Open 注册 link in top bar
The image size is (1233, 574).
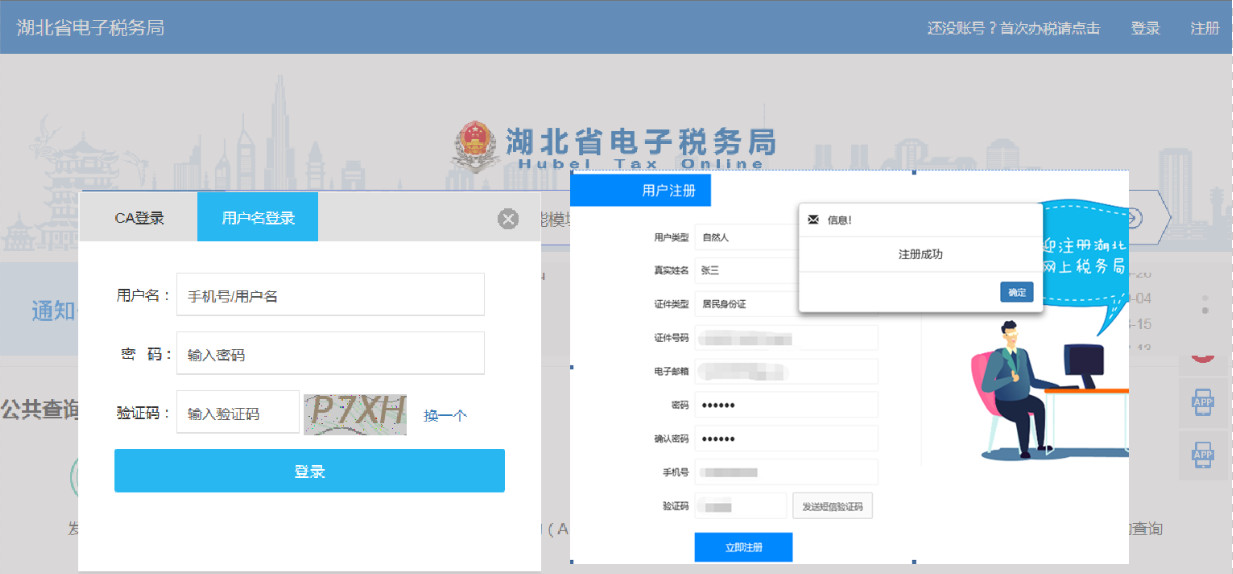point(1205,28)
